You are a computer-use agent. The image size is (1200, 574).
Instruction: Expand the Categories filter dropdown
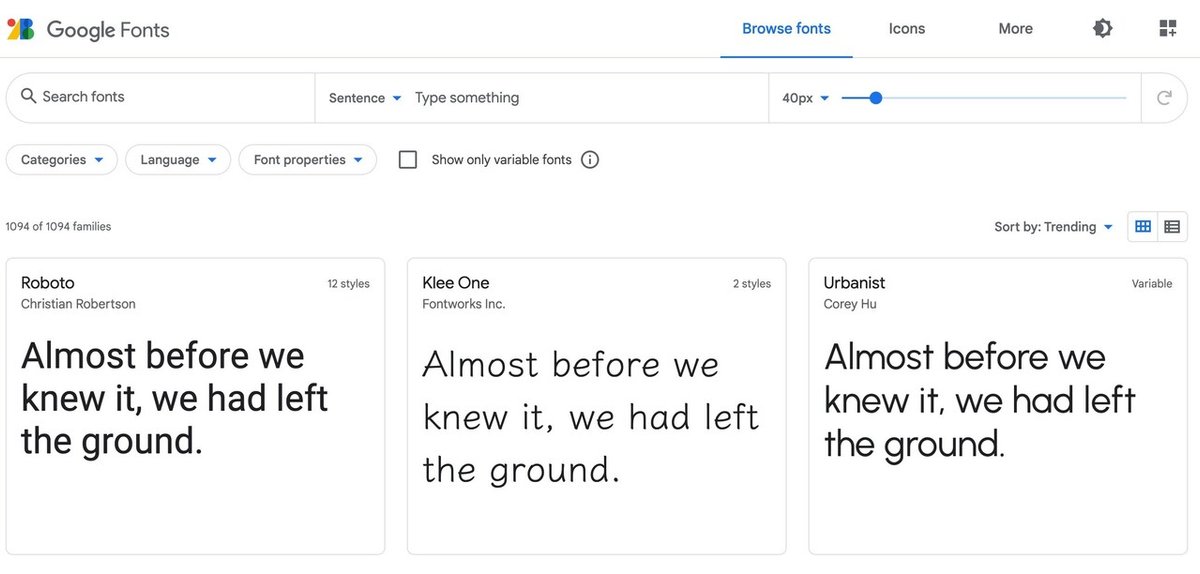coord(62,160)
